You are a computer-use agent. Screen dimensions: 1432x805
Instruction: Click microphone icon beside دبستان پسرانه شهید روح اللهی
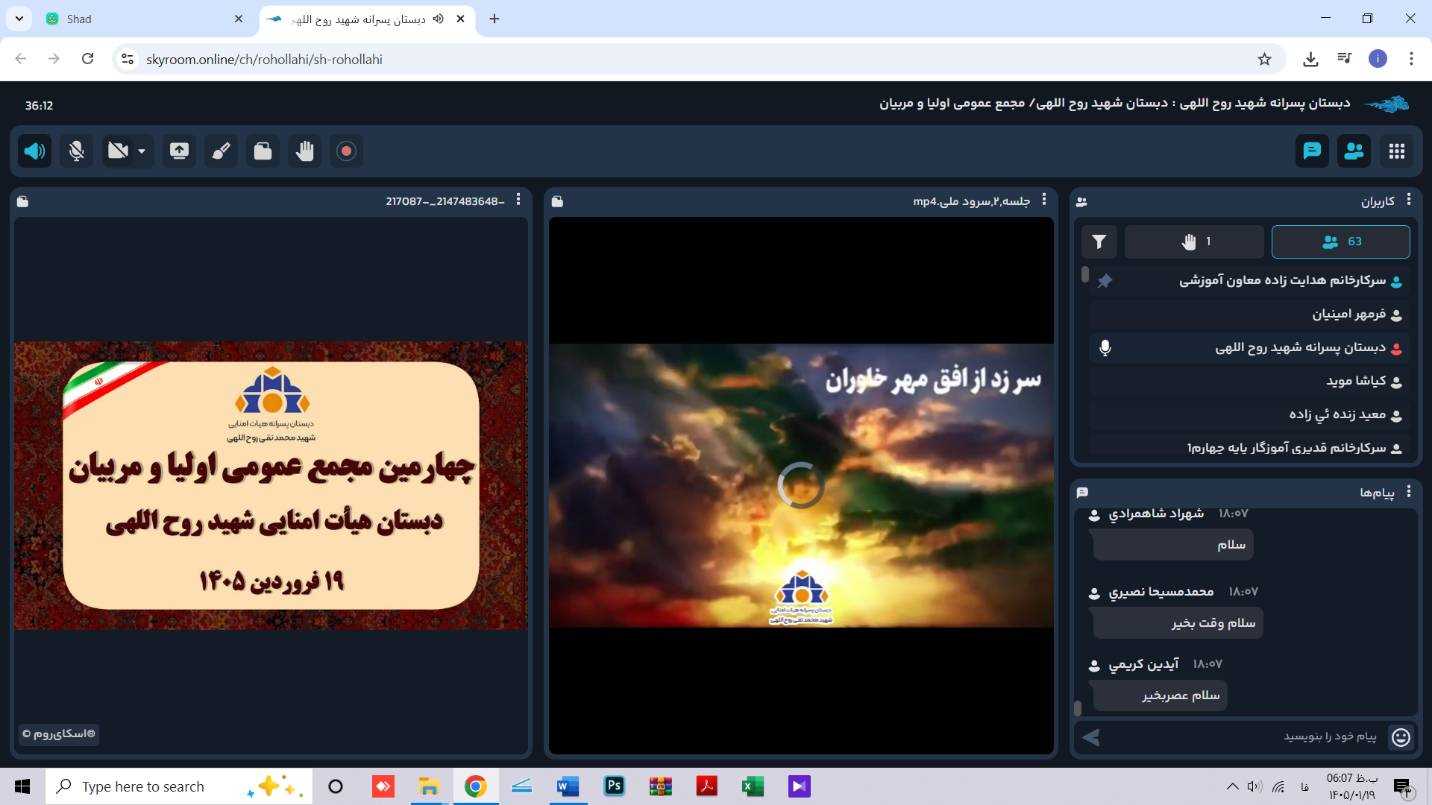tap(1105, 347)
